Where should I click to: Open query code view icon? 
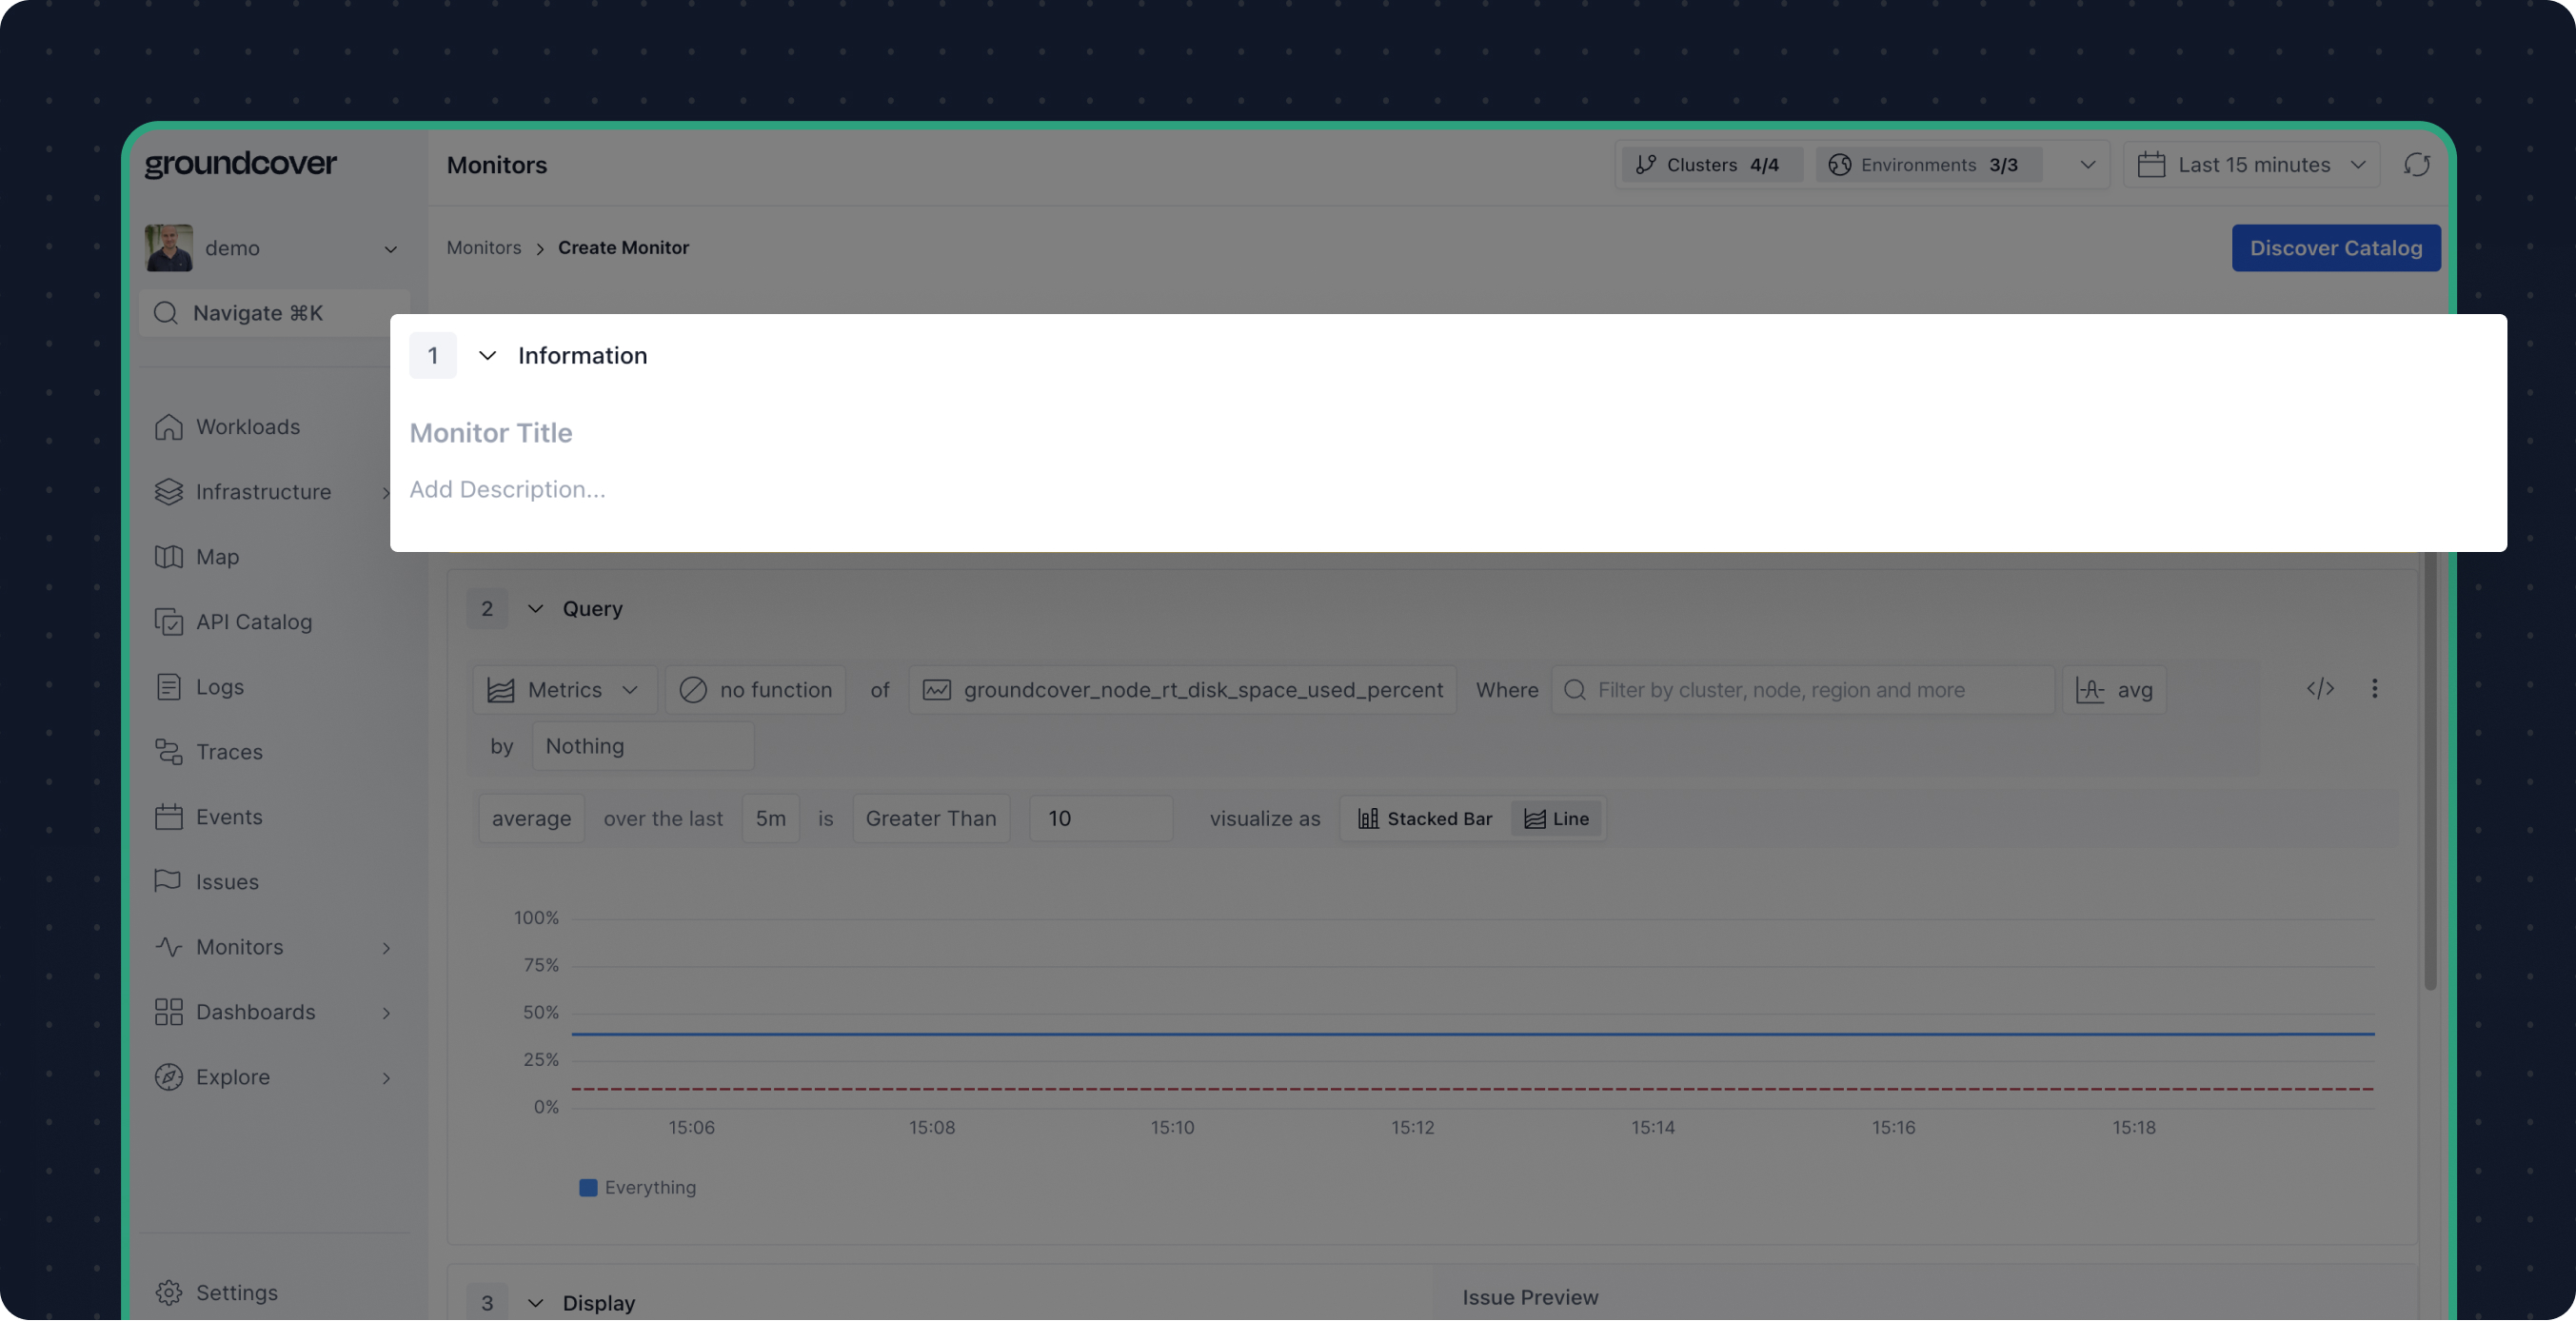[2320, 689]
